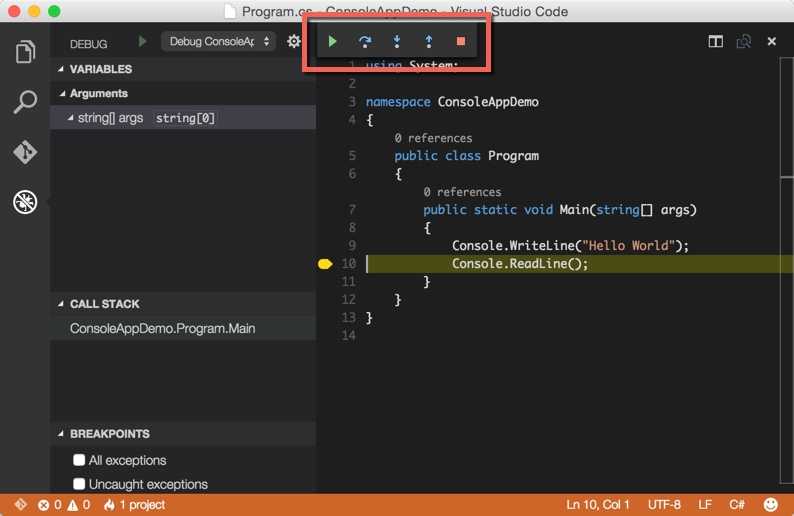Open the Search magnifier in sidebar
The width and height of the screenshot is (794, 516).
pyautogui.click(x=25, y=101)
